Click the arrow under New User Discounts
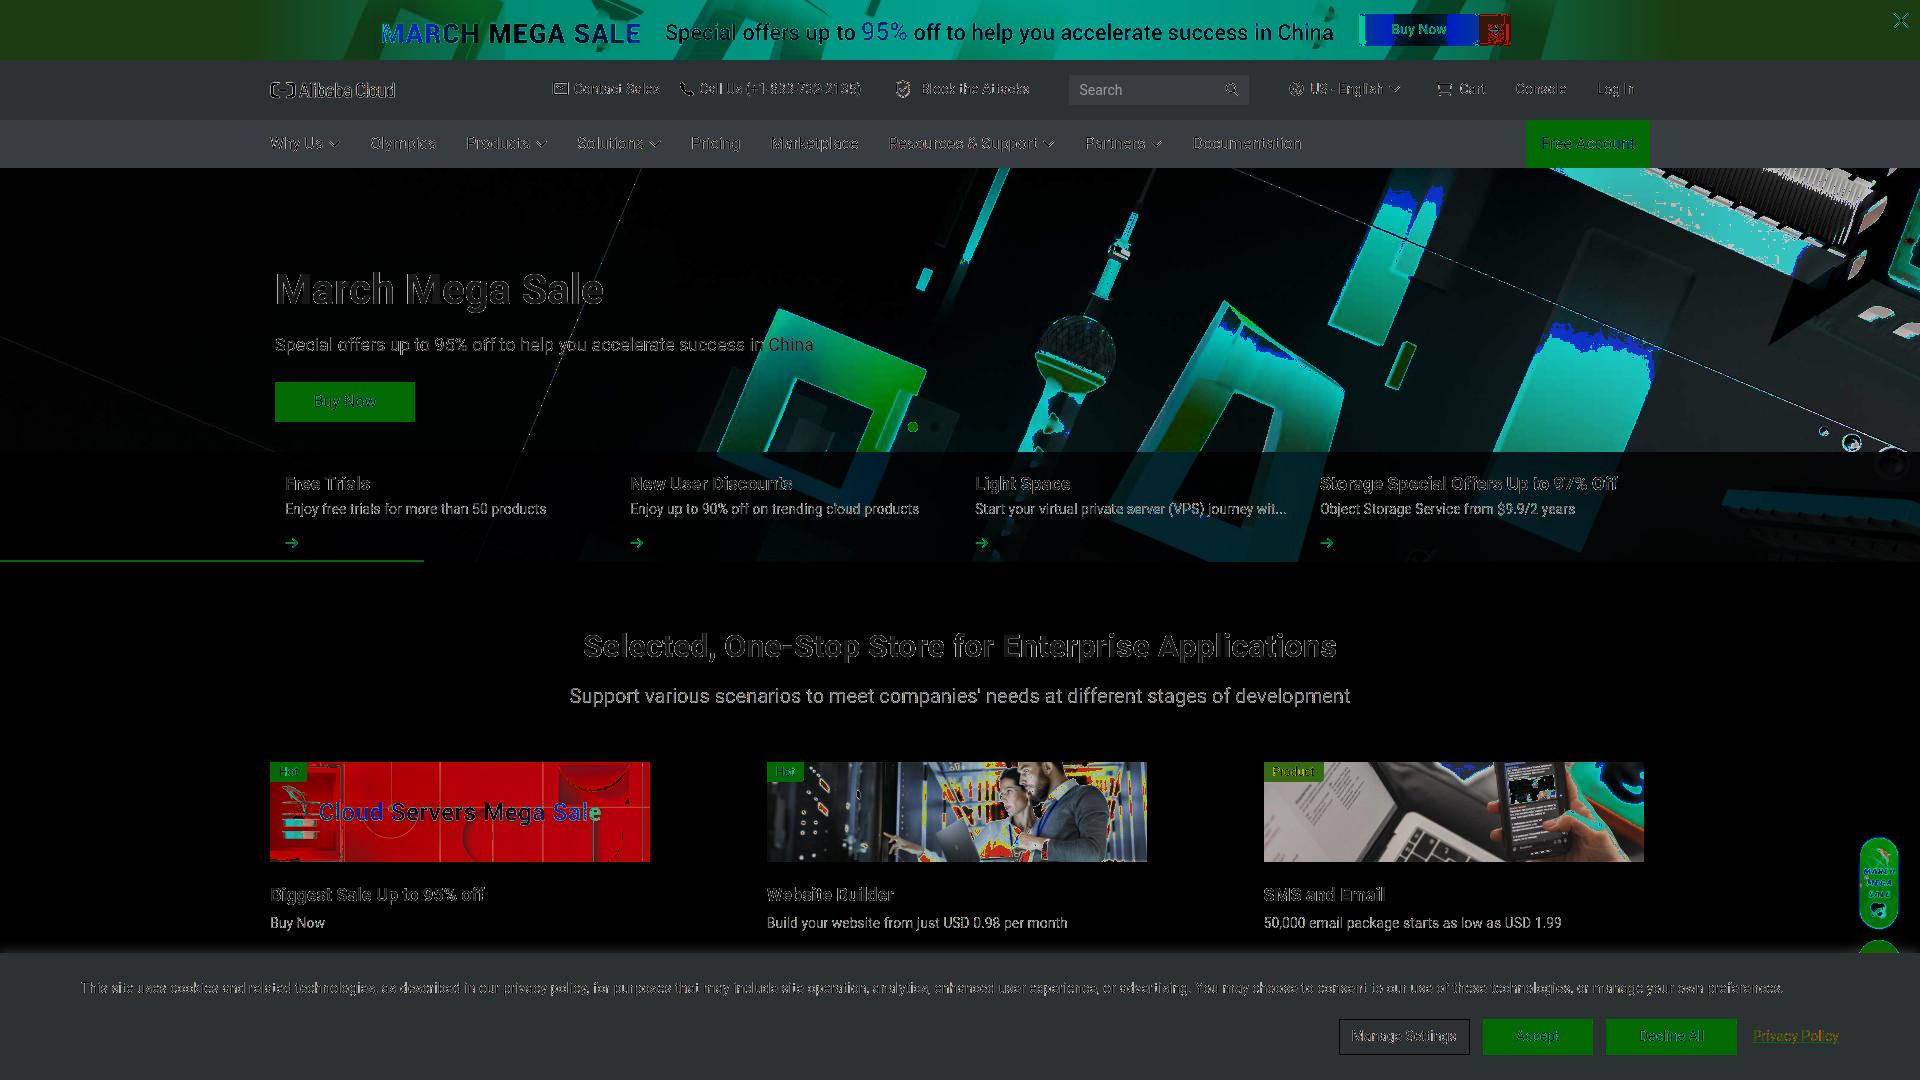 pos(637,543)
